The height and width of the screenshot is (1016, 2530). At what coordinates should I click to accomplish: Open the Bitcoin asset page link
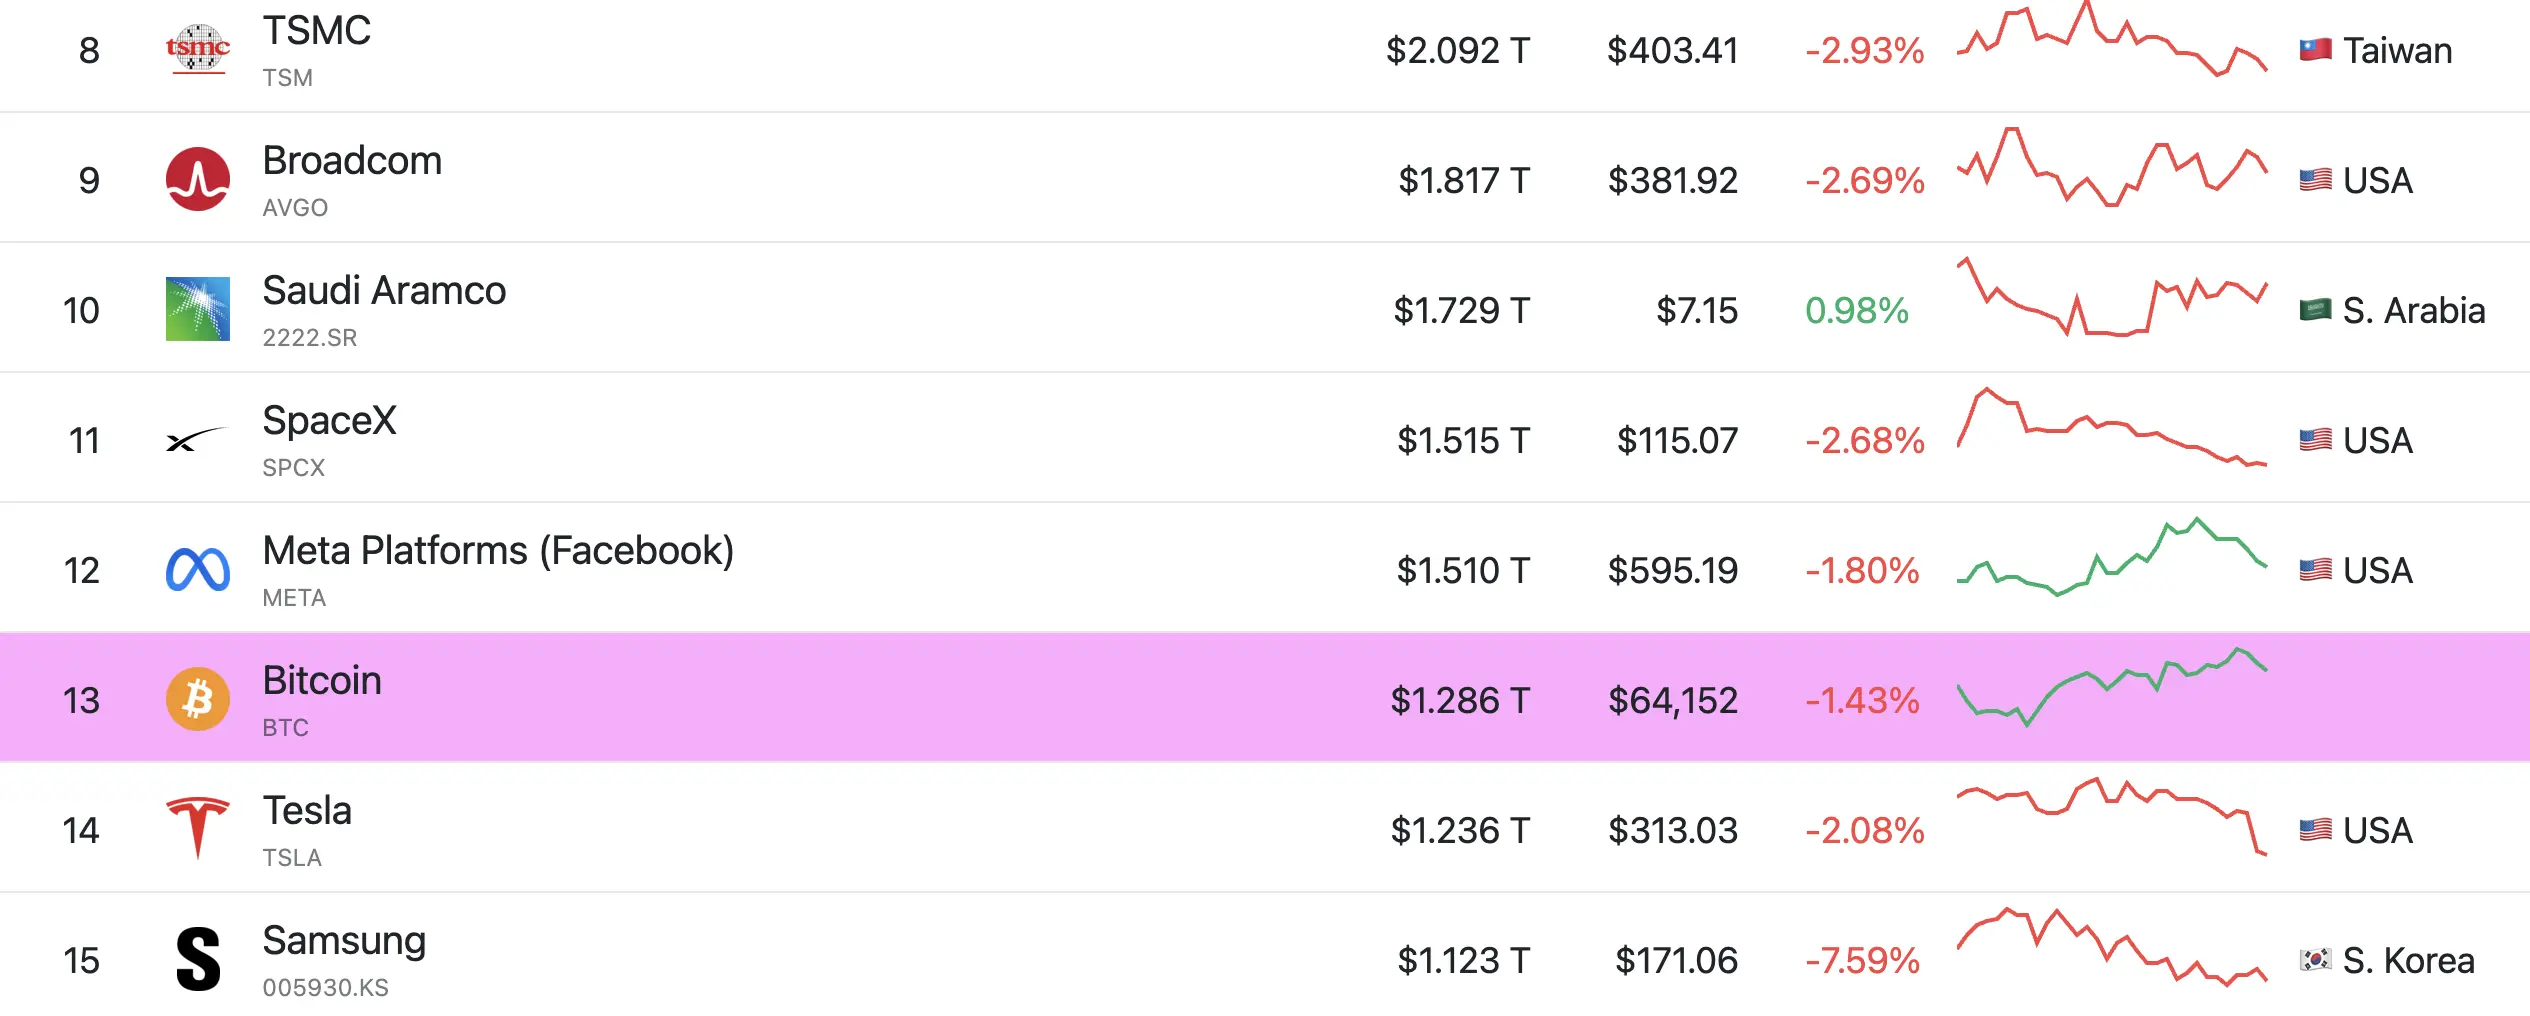click(322, 681)
